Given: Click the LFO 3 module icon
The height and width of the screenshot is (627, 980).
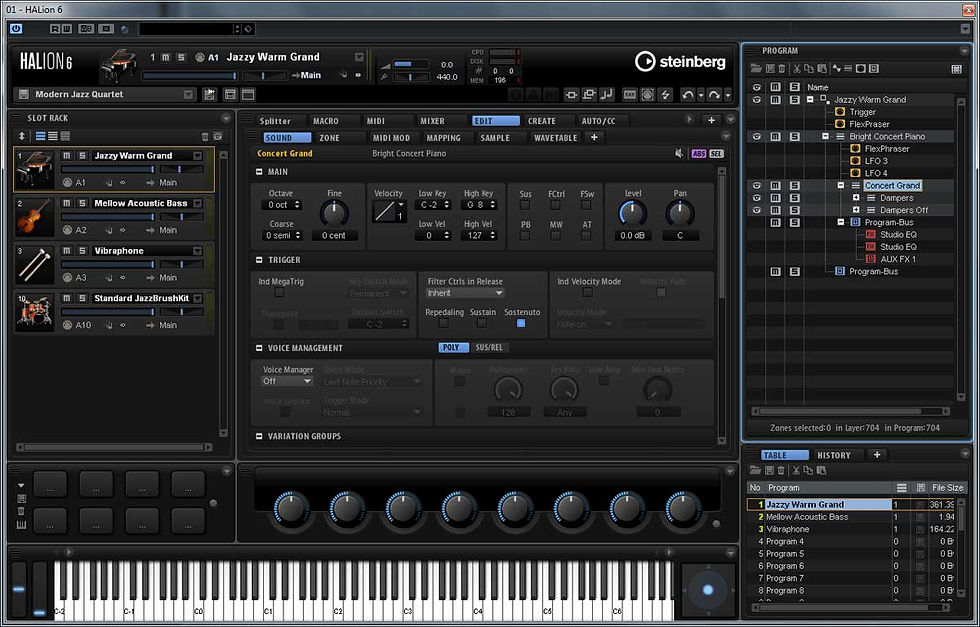Looking at the screenshot, I should click(856, 161).
